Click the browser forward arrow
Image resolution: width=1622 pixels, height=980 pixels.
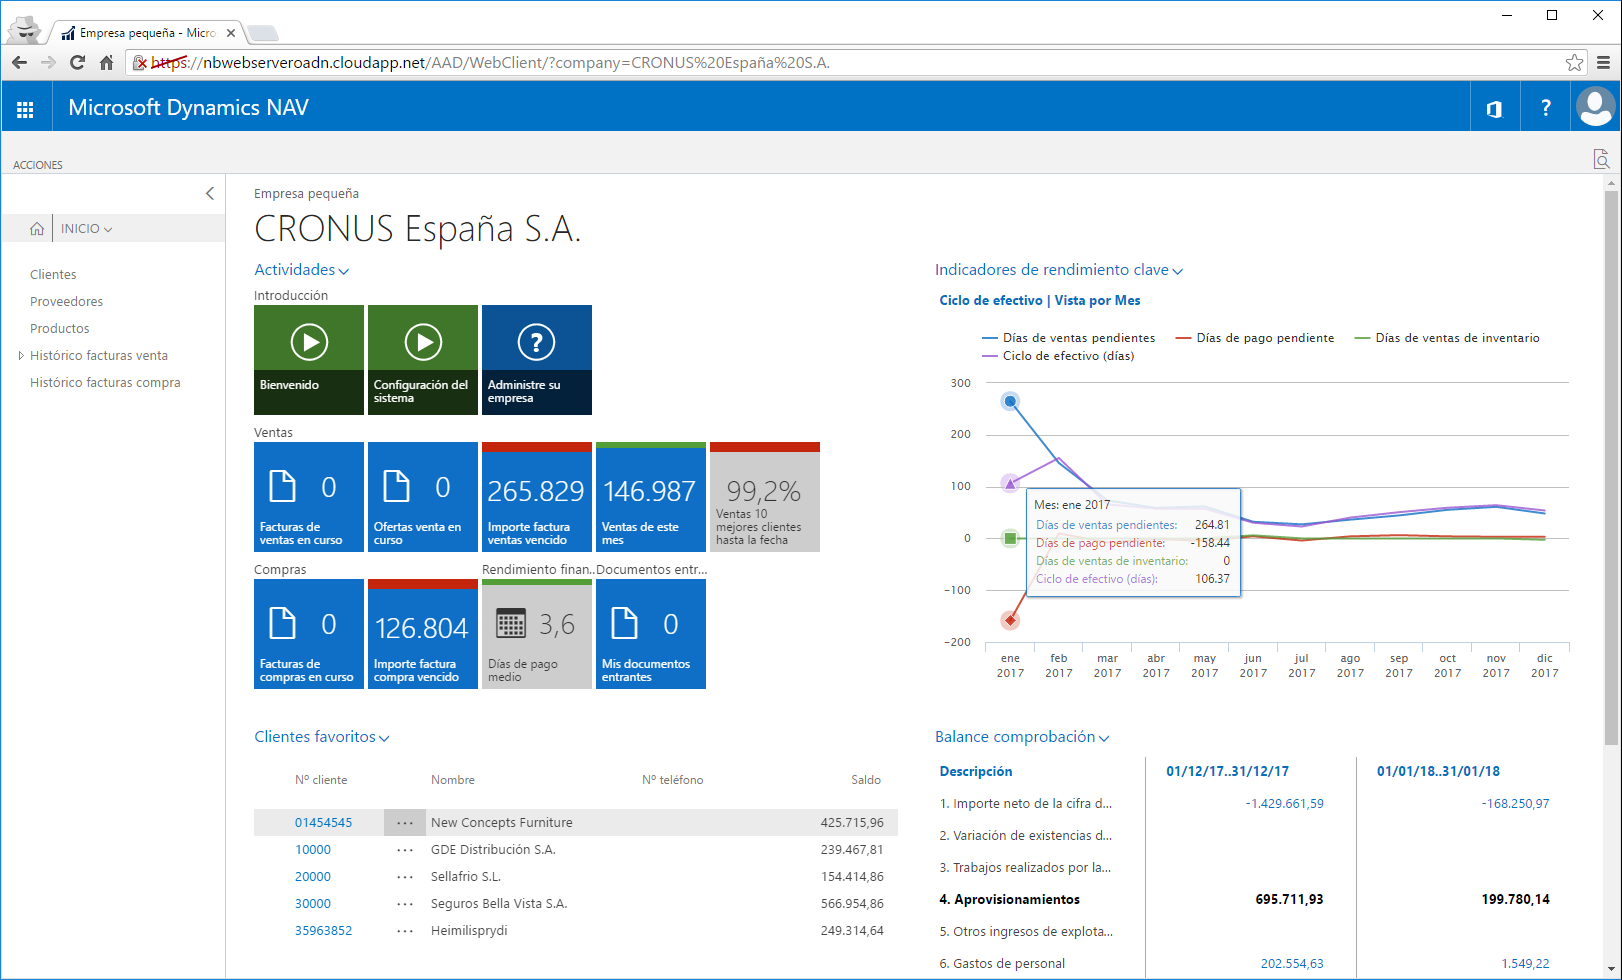48,62
